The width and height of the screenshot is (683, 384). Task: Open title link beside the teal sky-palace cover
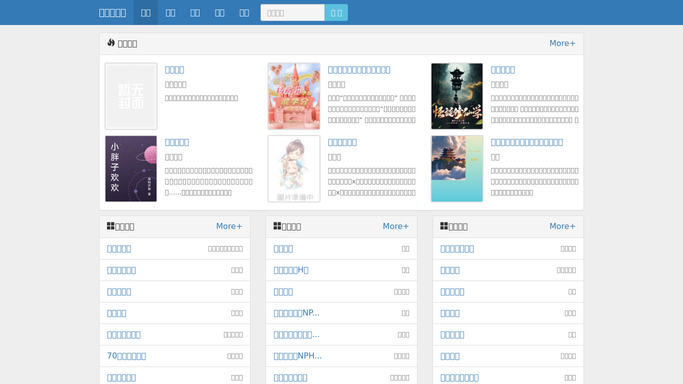click(x=527, y=142)
